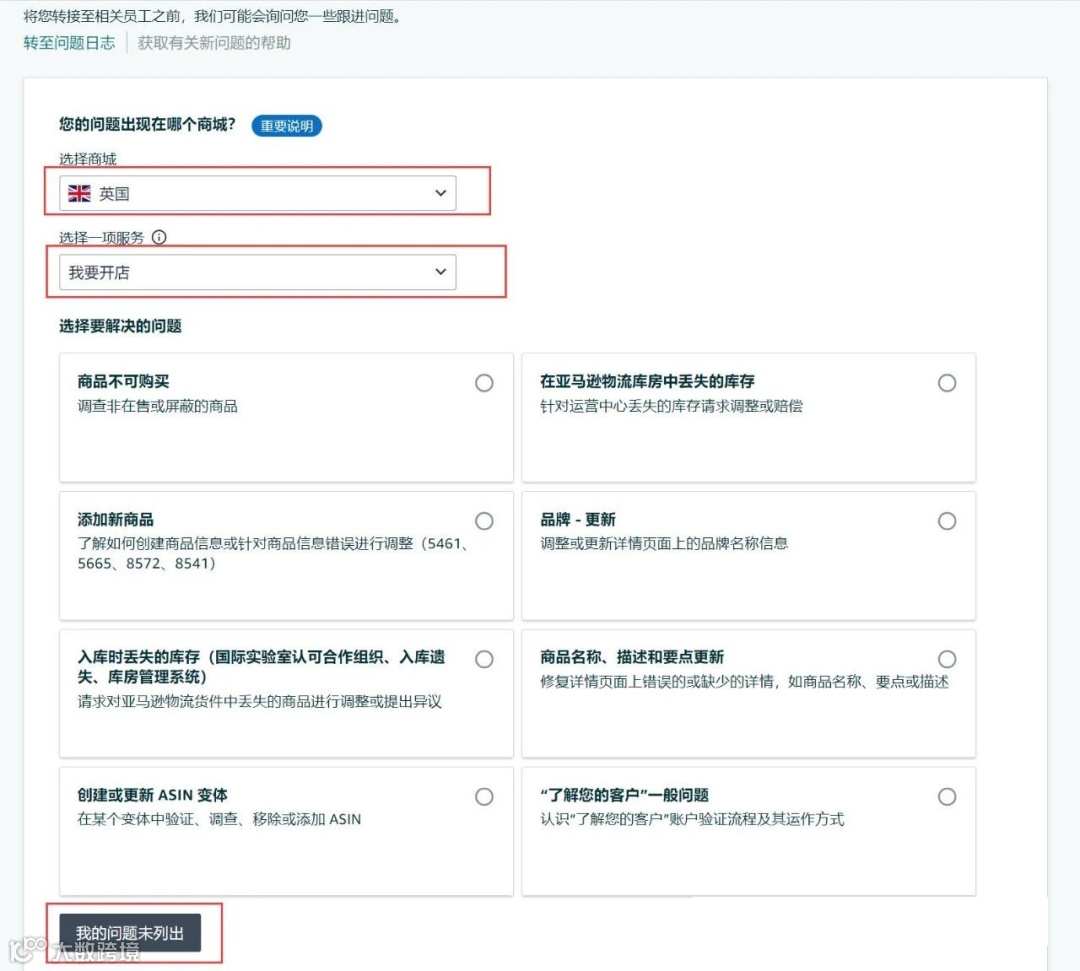Select 商品名称、描述和要点更新 radio button
1080x971 pixels.
pyautogui.click(x=947, y=659)
